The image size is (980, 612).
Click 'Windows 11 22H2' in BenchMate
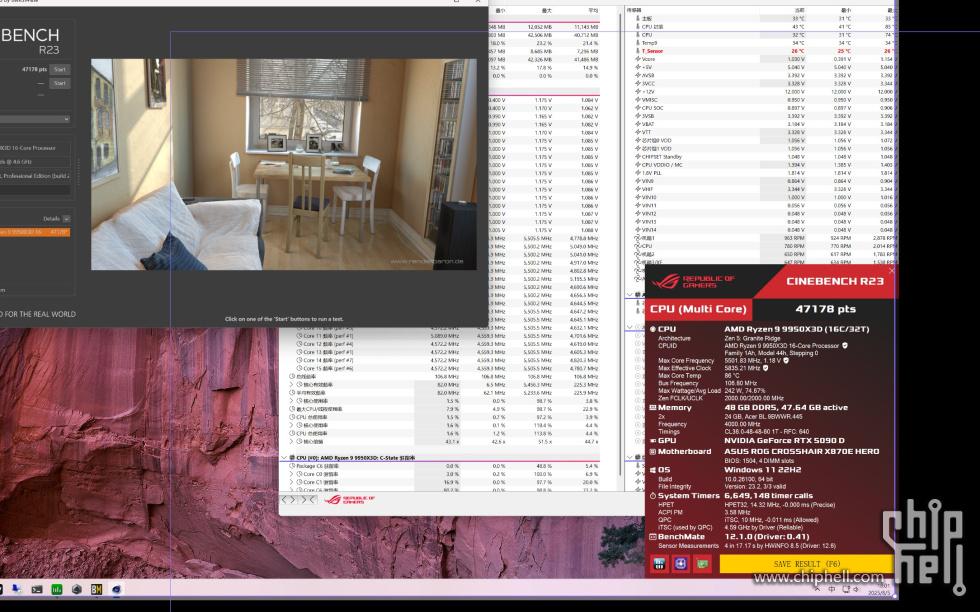point(762,469)
